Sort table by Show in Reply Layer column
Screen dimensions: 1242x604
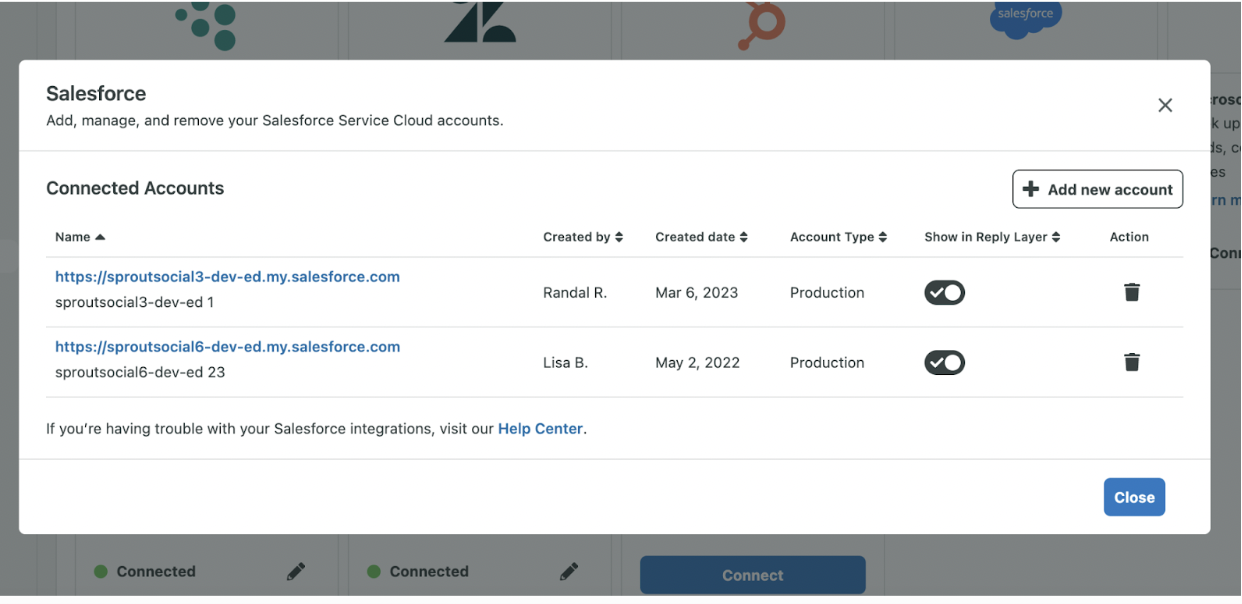(x=992, y=237)
